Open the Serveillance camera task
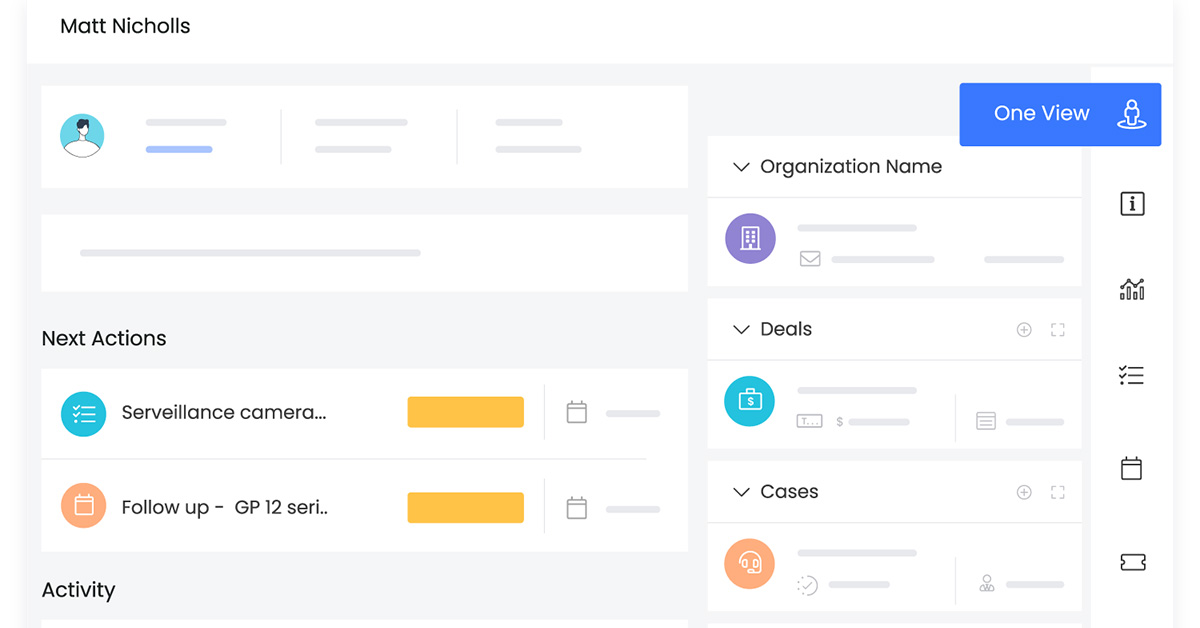This screenshot has height=628, width=1200. click(224, 412)
